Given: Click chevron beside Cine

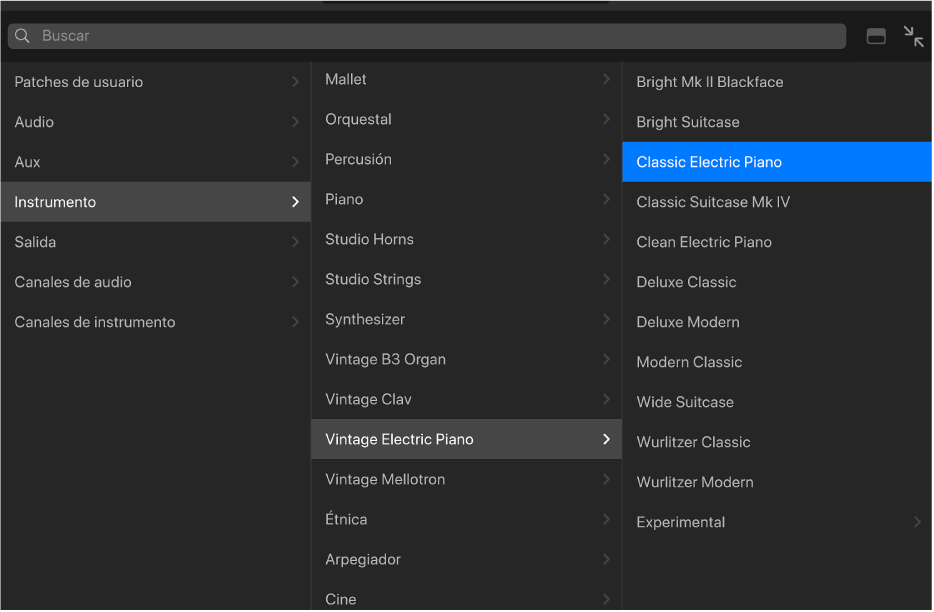Looking at the screenshot, I should [x=606, y=599].
